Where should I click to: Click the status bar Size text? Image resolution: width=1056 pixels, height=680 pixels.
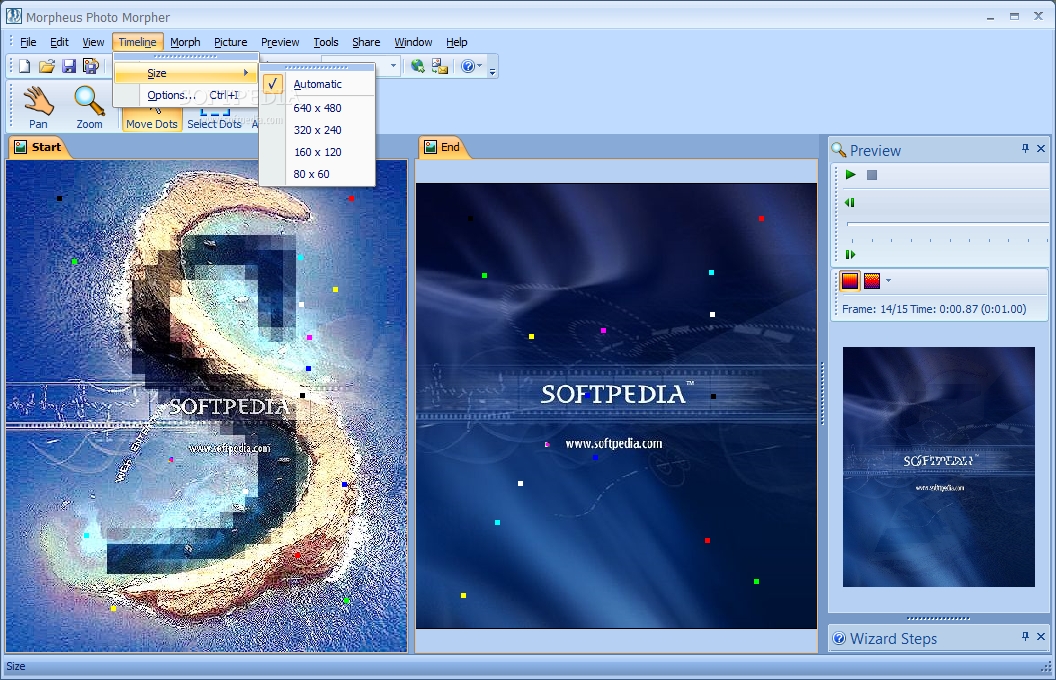point(15,666)
